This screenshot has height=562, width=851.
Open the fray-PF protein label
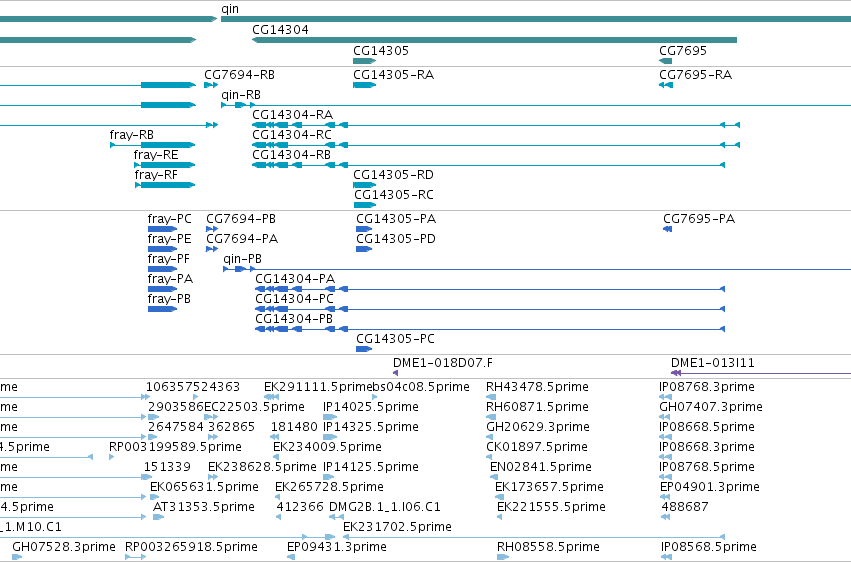pos(169,259)
